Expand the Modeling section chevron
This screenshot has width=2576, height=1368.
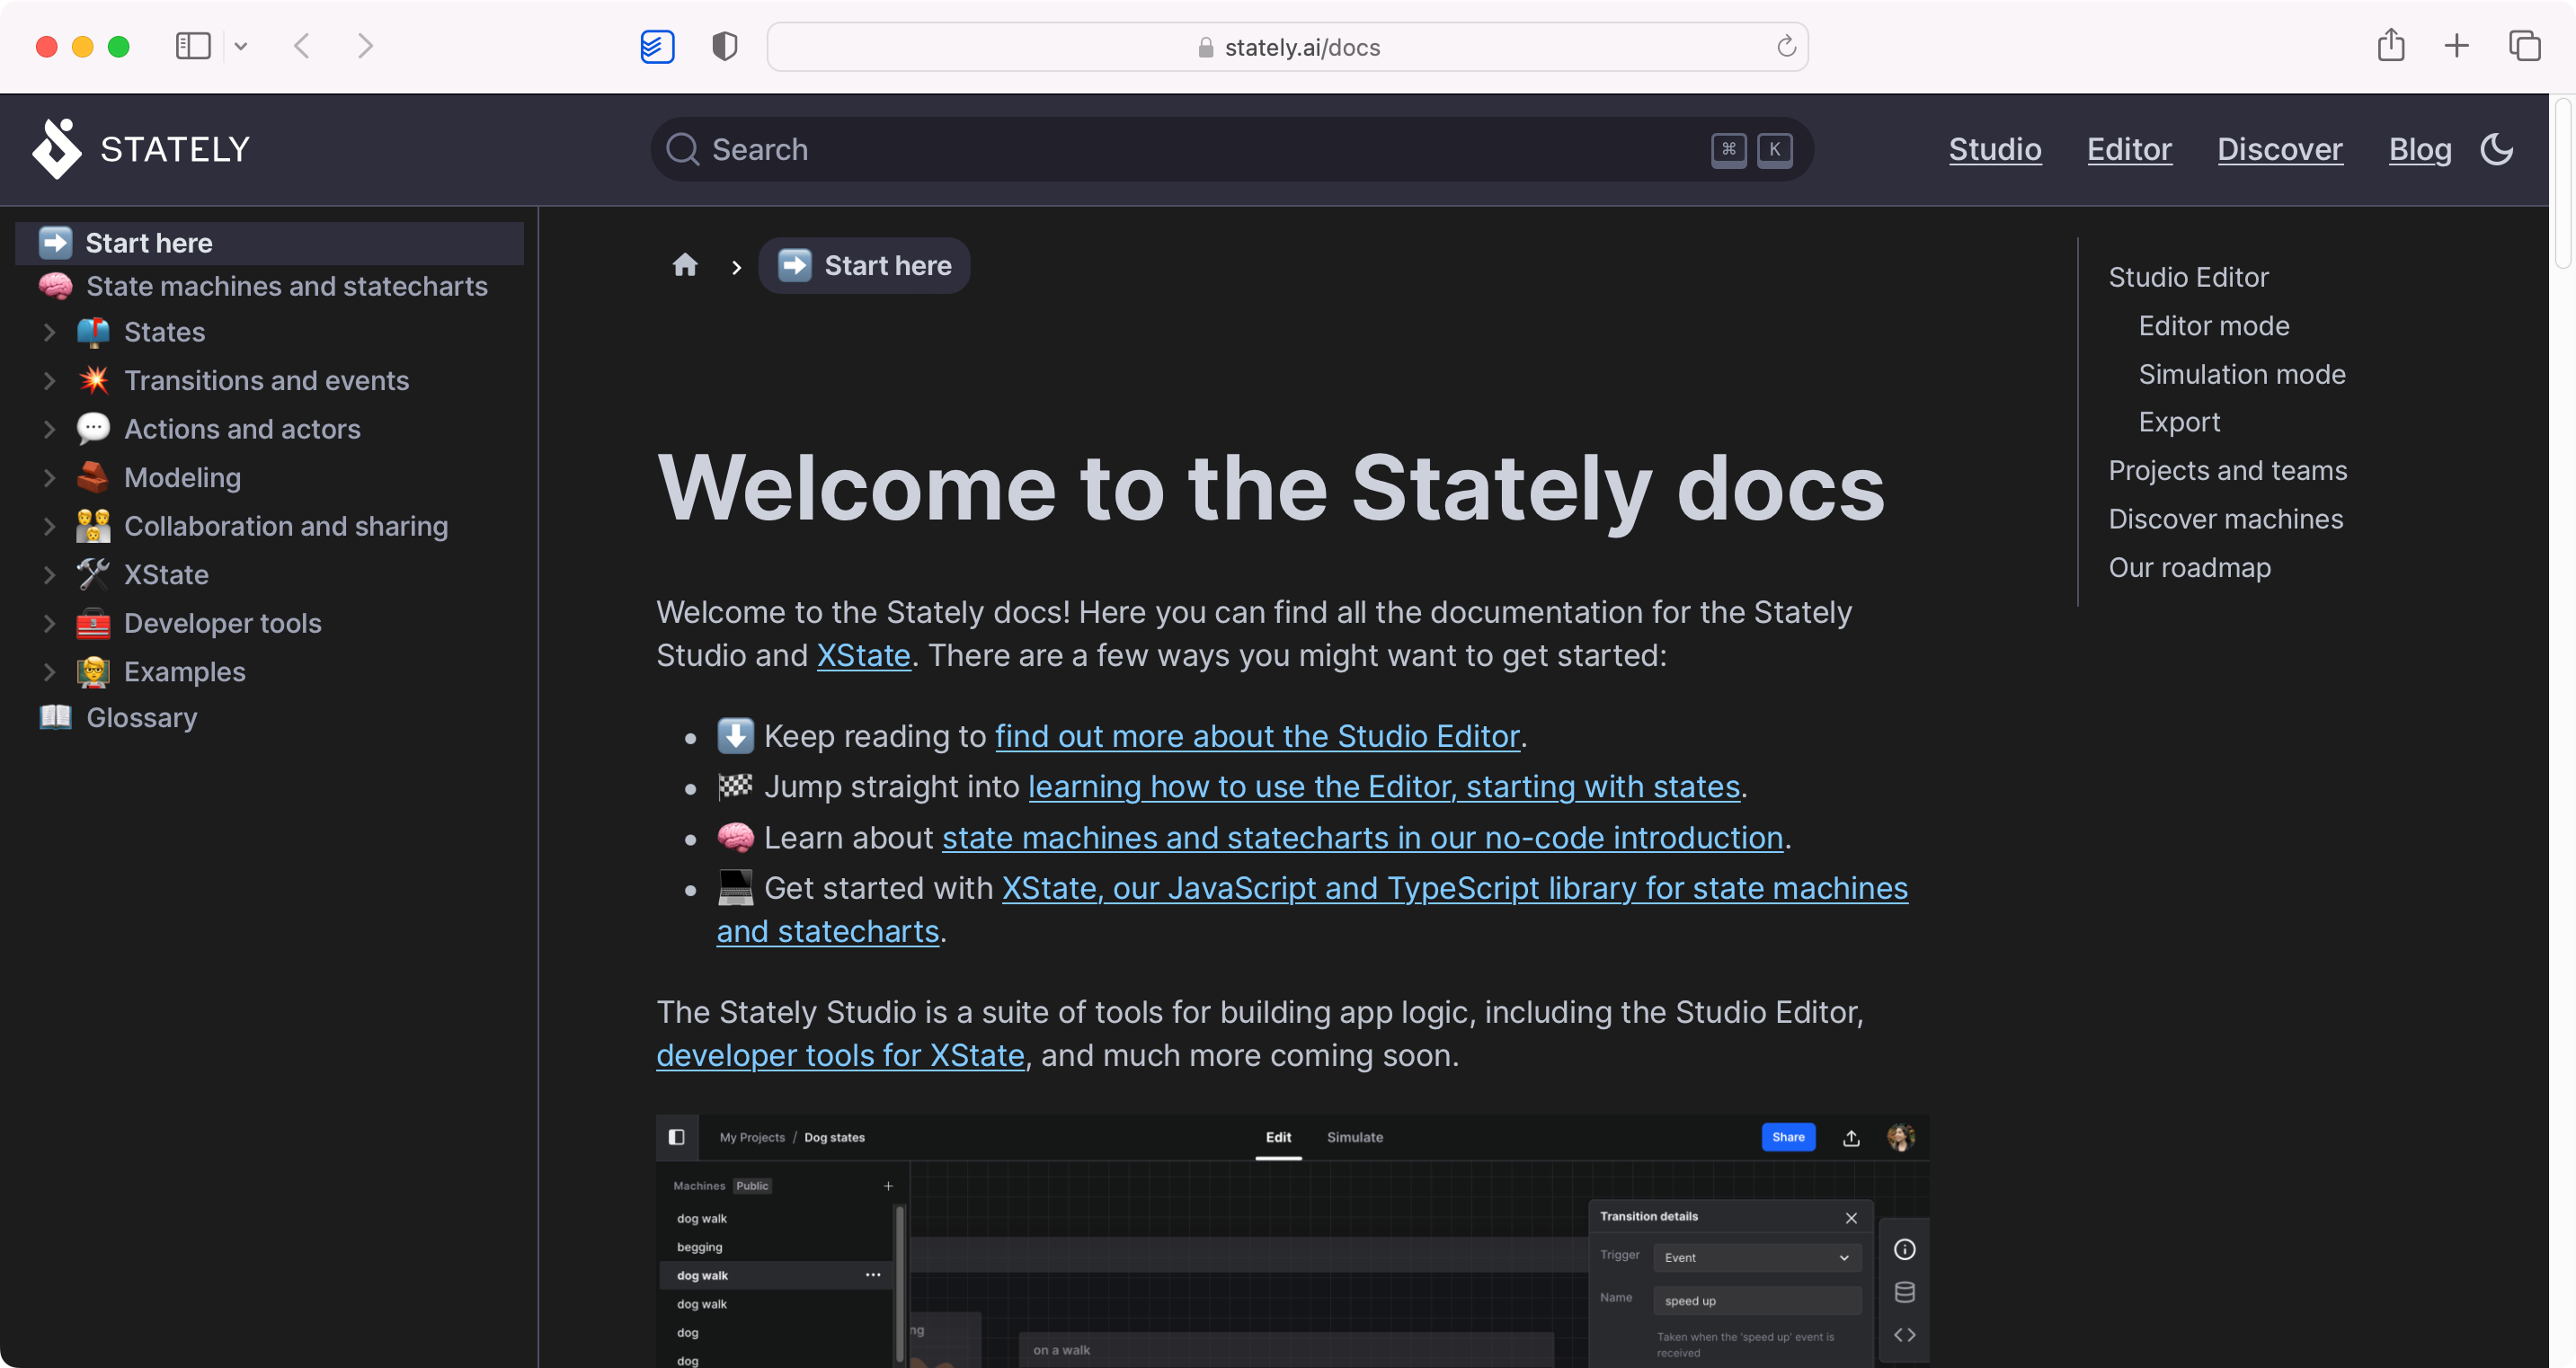coord(48,478)
